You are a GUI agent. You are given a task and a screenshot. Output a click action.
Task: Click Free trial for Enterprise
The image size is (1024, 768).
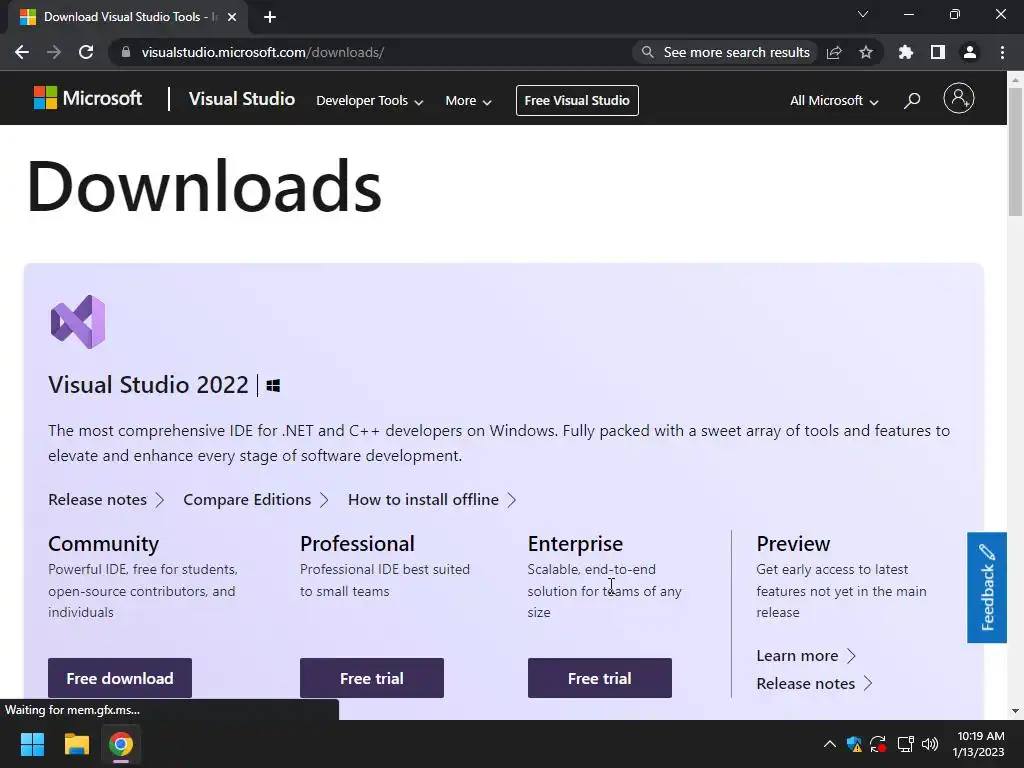pos(600,678)
